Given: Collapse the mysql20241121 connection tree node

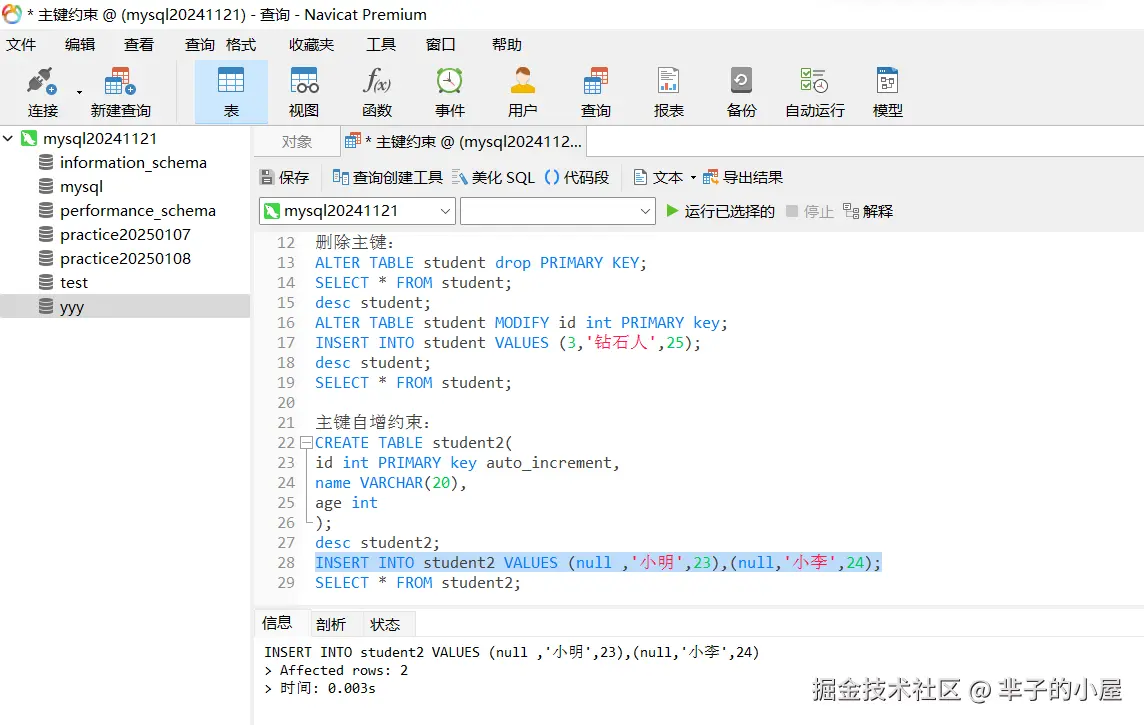Looking at the screenshot, I should point(8,138).
